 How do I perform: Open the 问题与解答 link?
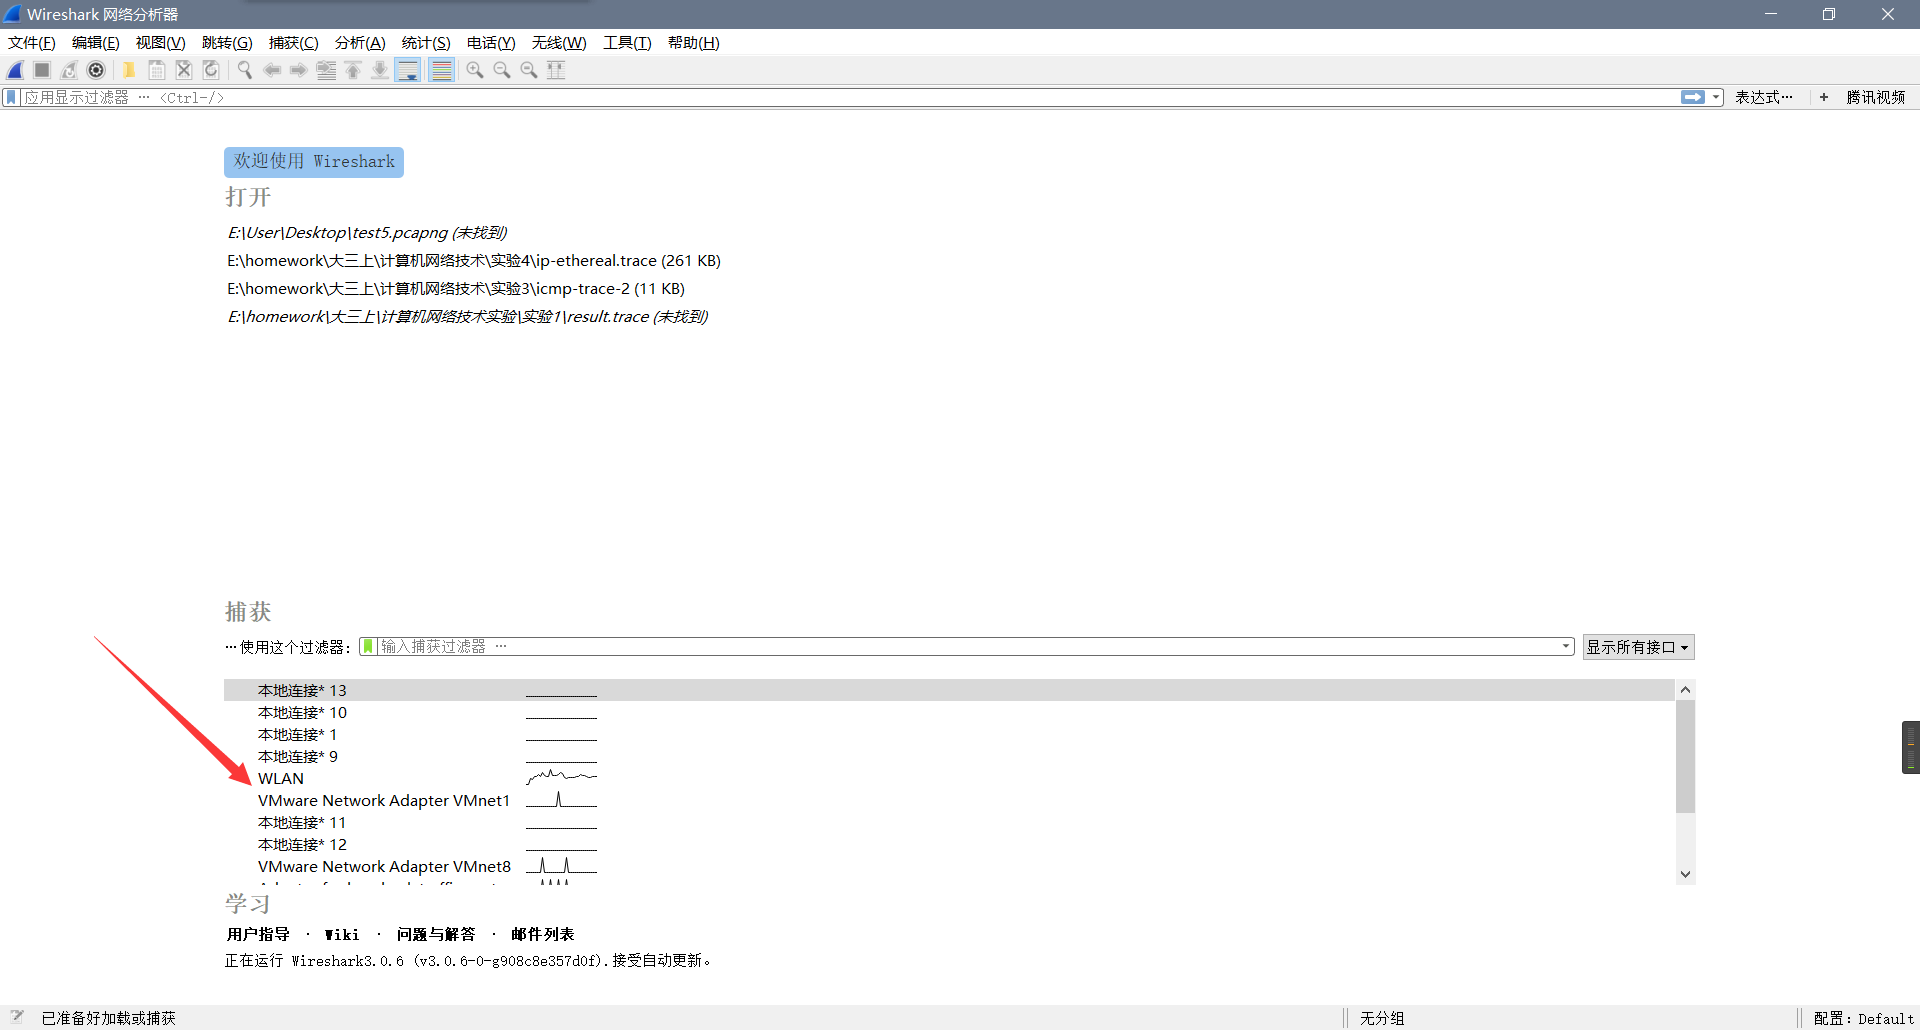[436, 934]
